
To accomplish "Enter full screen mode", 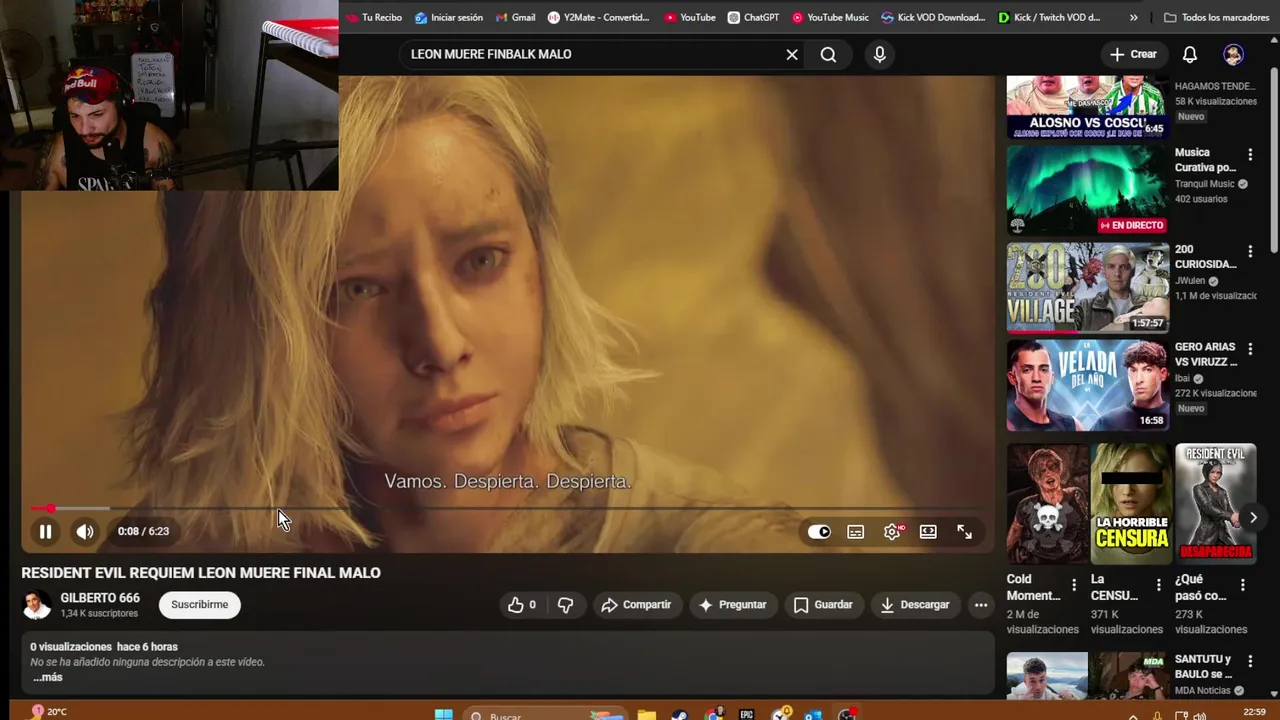I will 964,532.
